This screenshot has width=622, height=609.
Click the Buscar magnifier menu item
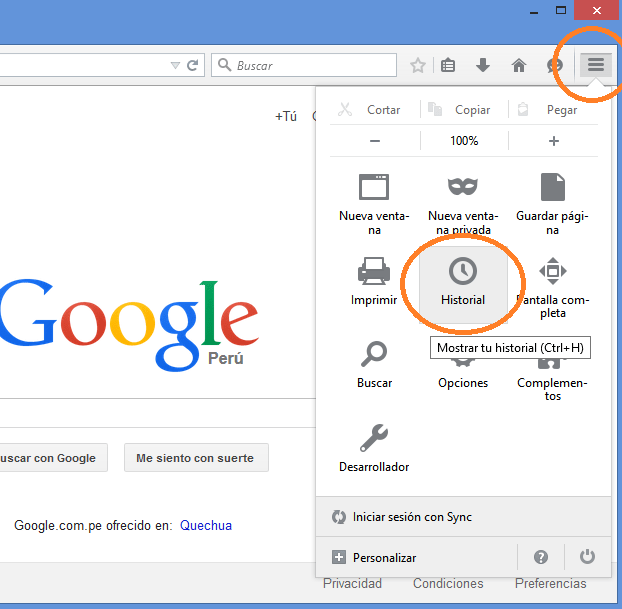tap(374, 365)
